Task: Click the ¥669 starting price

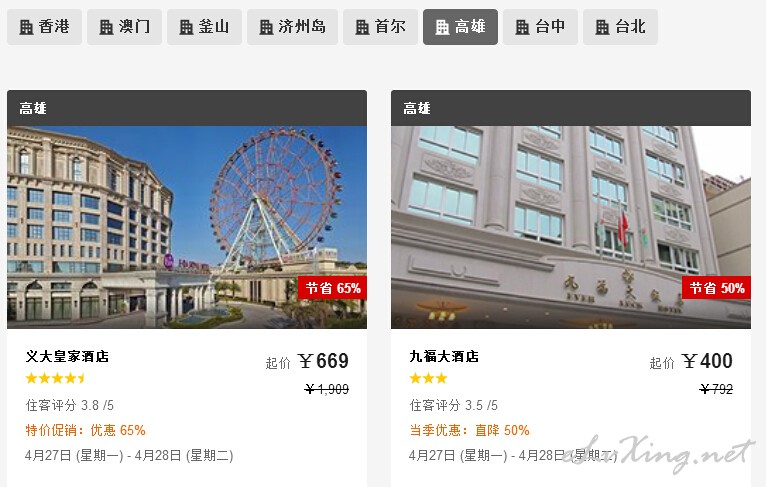Action: click(323, 361)
